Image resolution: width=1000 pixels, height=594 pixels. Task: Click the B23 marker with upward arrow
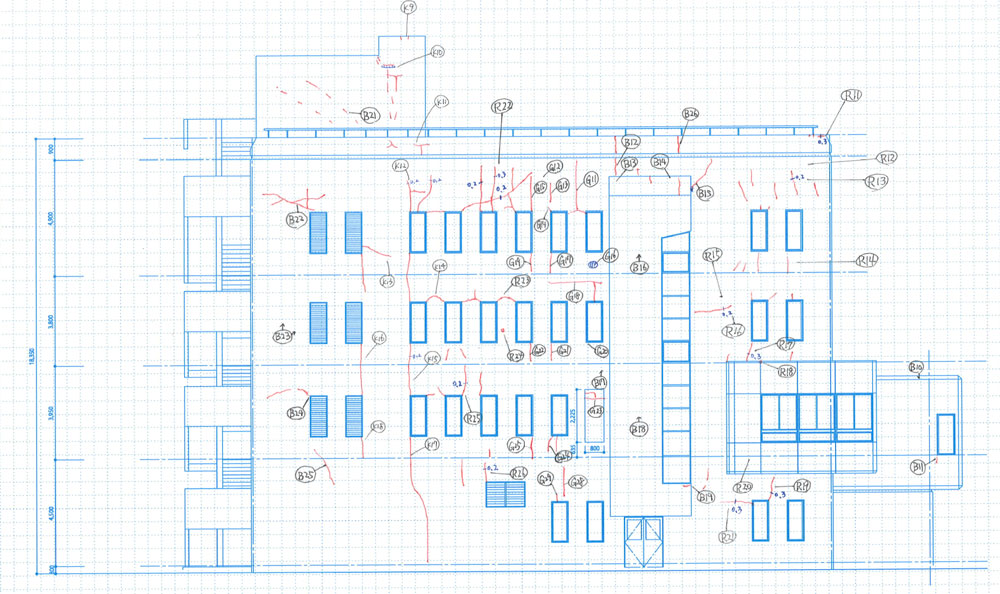(x=282, y=337)
